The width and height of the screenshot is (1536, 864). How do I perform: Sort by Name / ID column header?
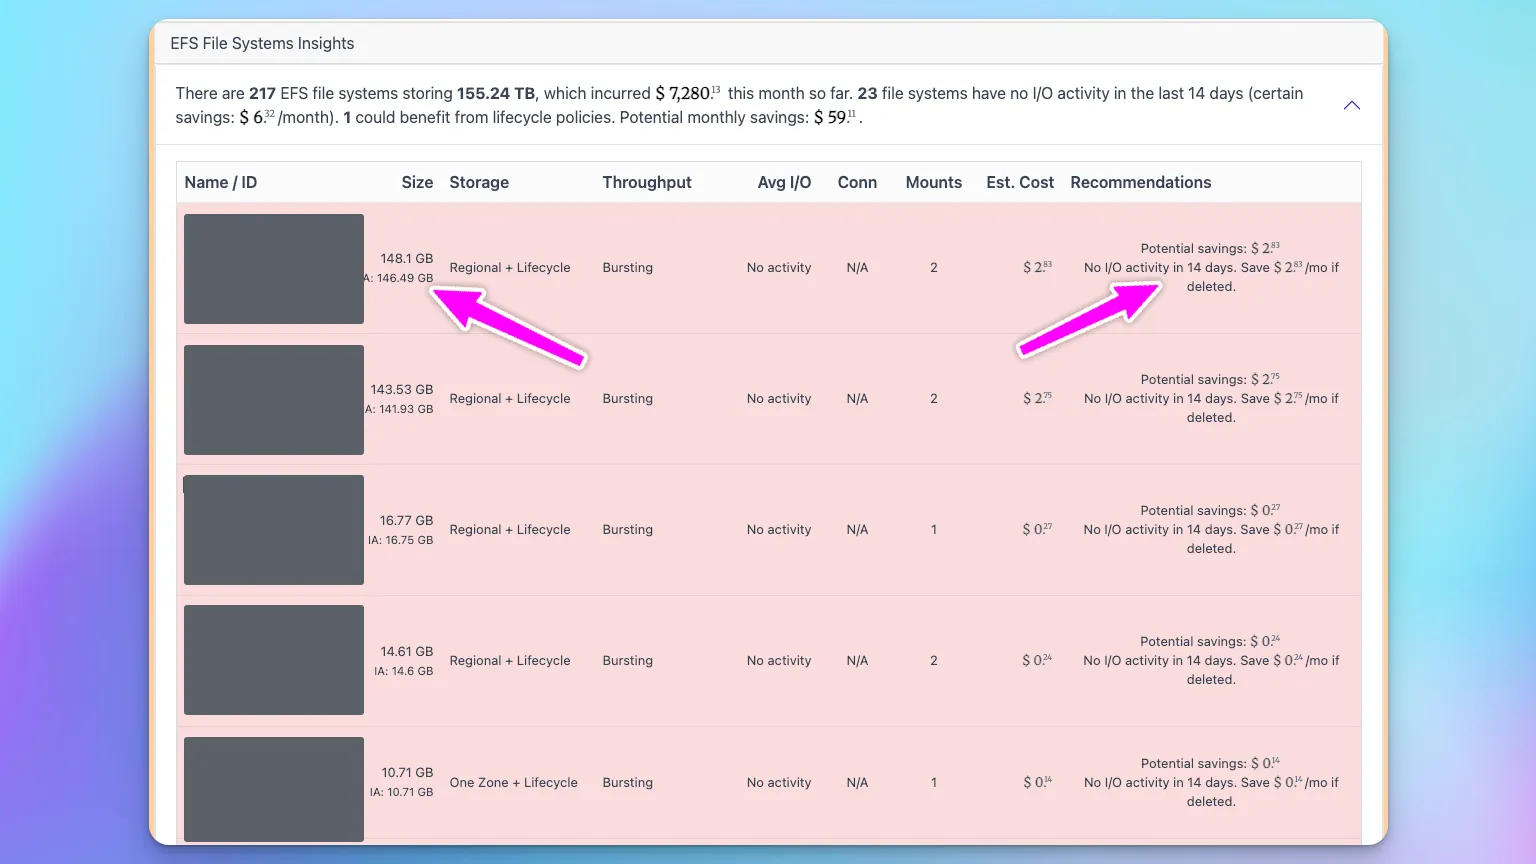pos(221,182)
